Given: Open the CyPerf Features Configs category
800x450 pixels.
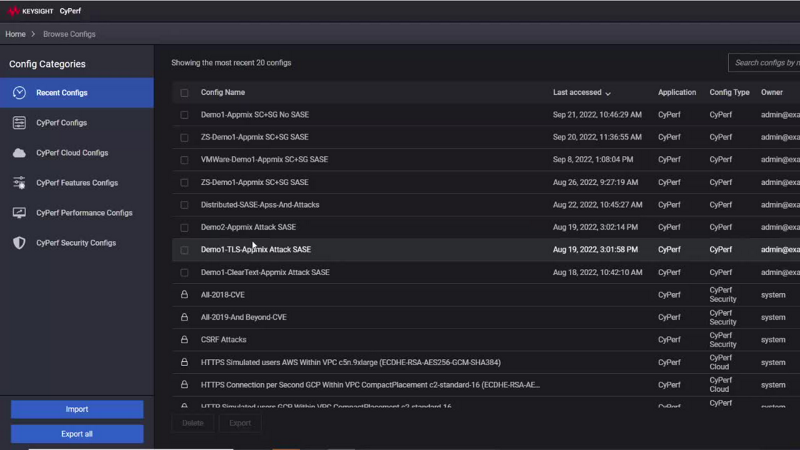Looking at the screenshot, I should [x=77, y=183].
